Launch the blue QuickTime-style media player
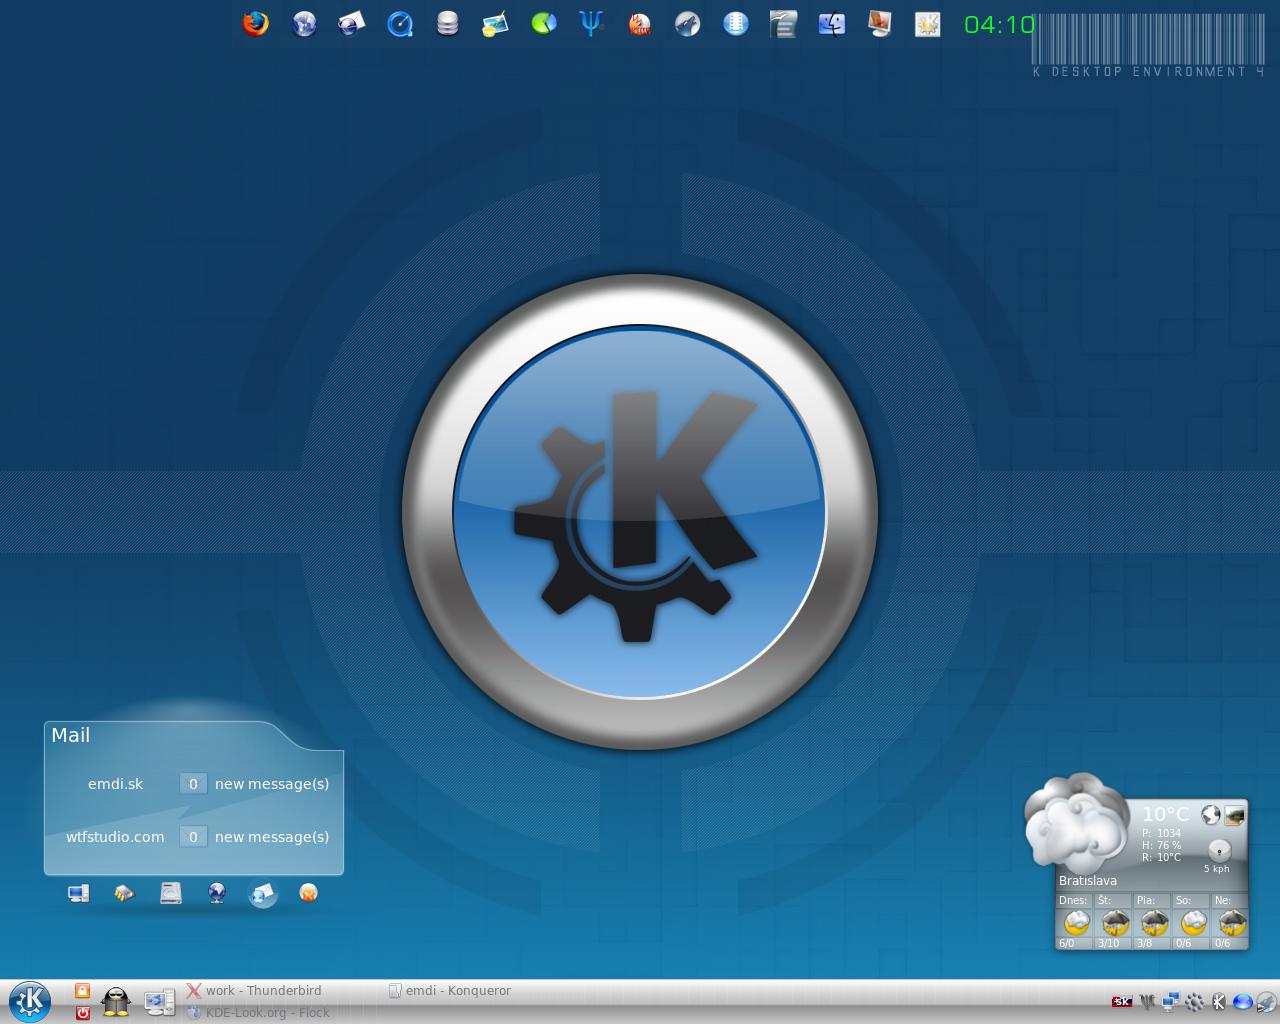 pyautogui.click(x=400, y=23)
